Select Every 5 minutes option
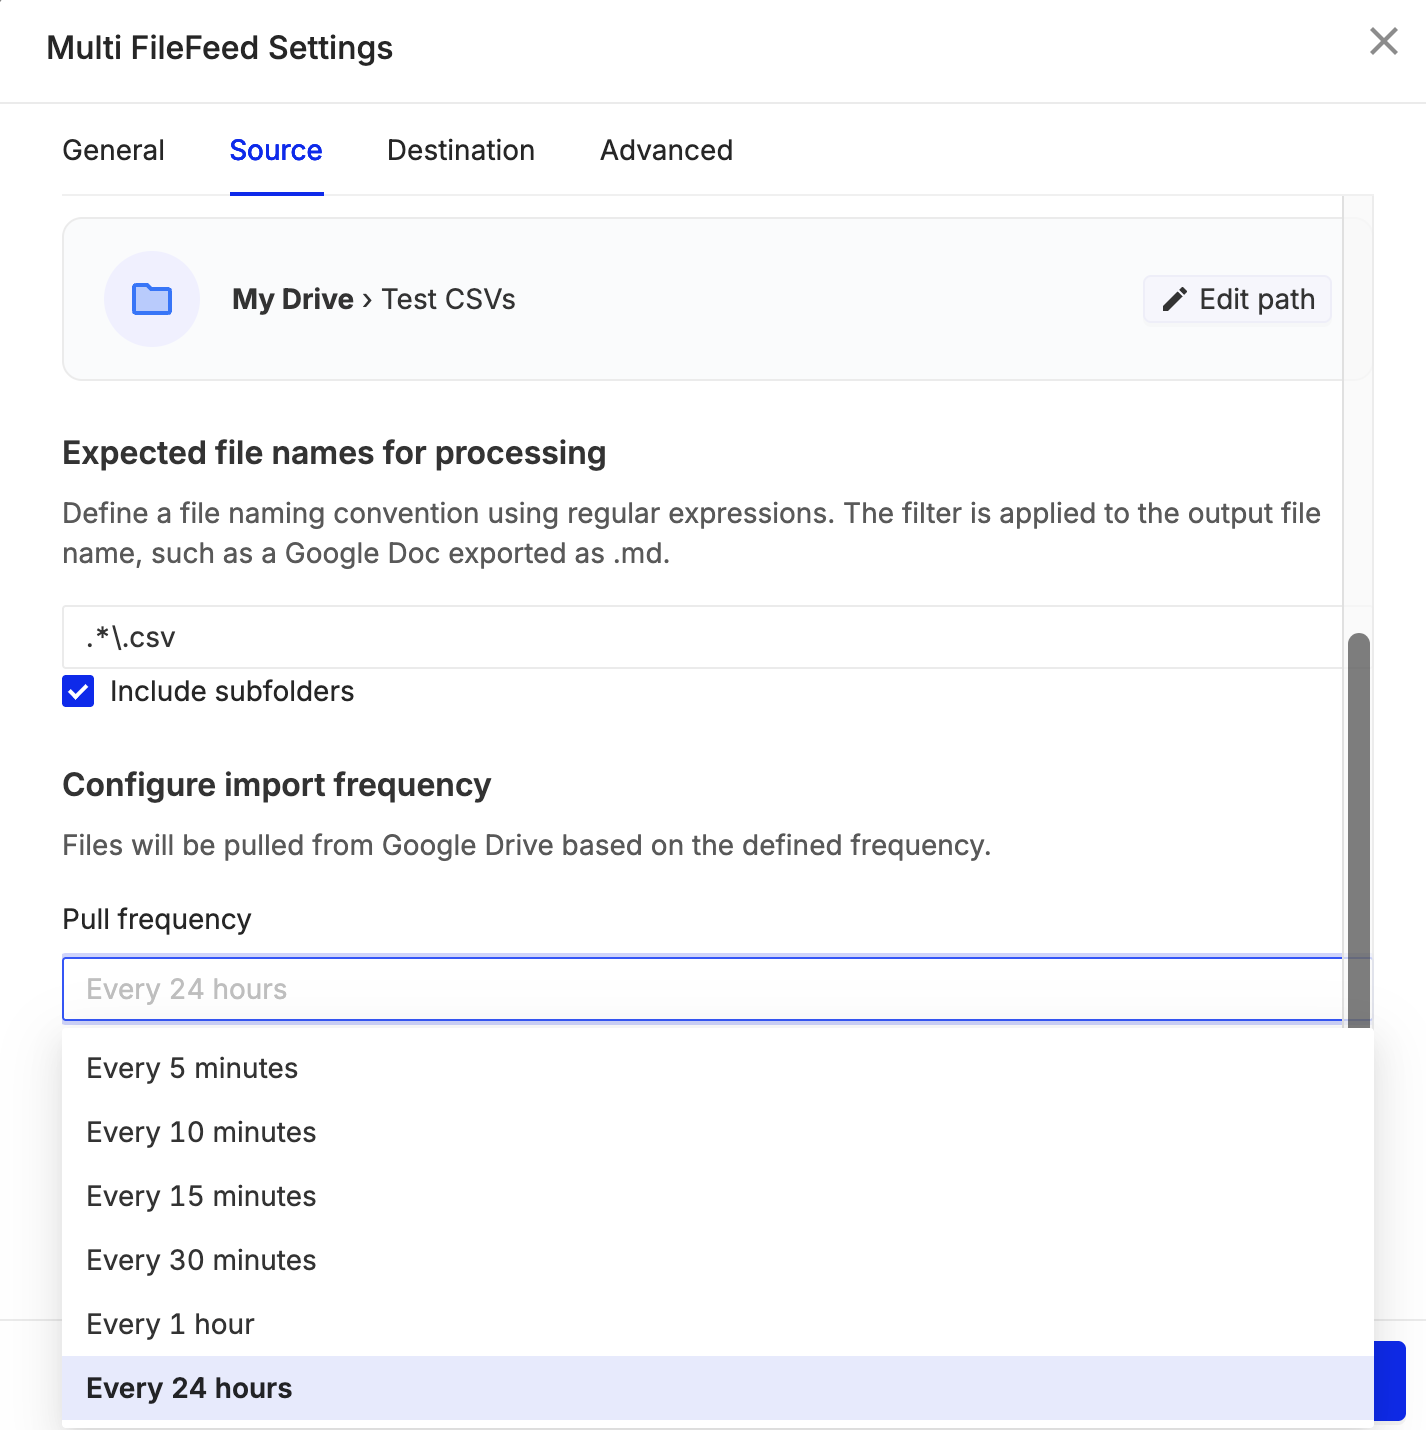 (717, 1068)
